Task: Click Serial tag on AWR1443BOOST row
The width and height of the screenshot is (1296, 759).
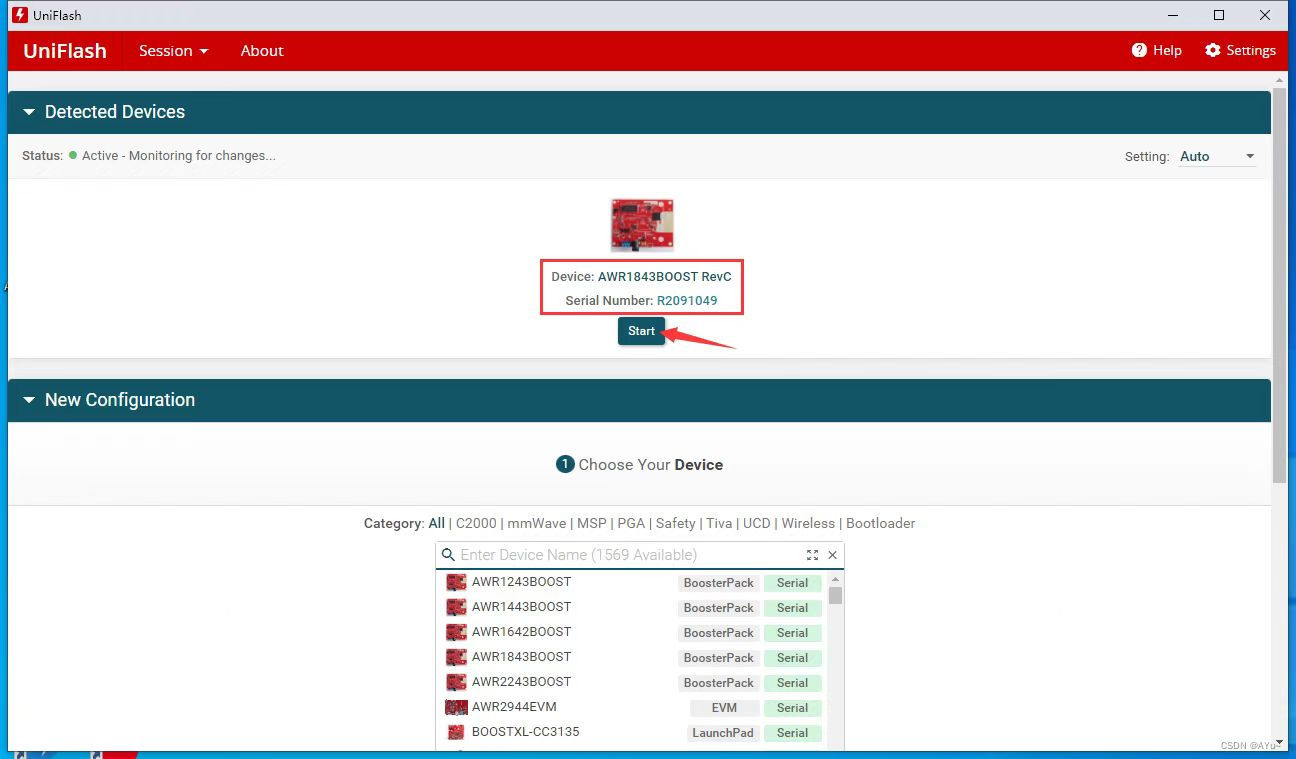Action: point(792,608)
